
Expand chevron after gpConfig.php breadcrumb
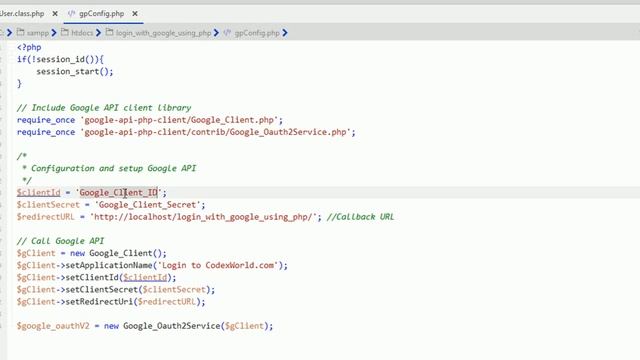point(285,33)
